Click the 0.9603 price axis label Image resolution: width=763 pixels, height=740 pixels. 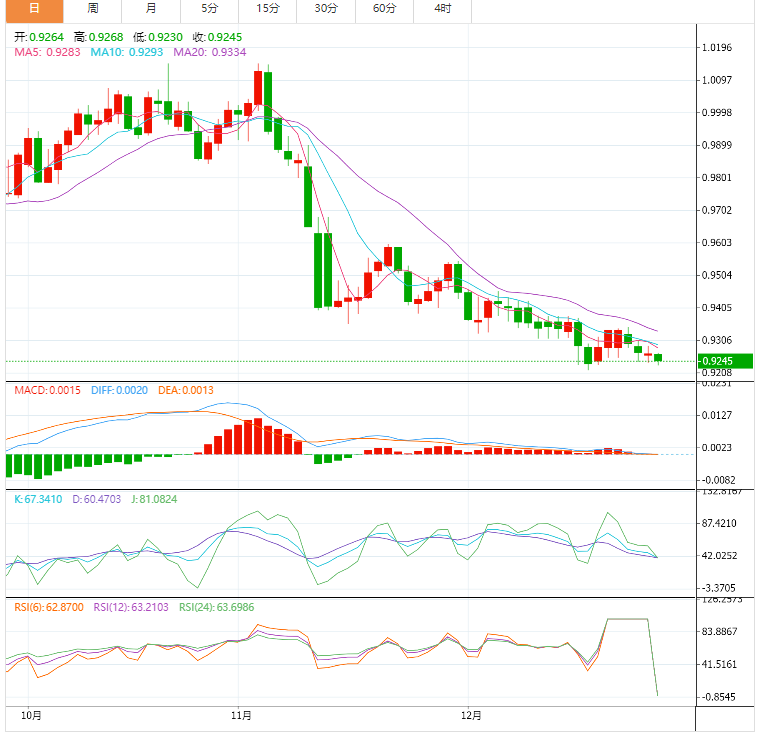pos(716,243)
